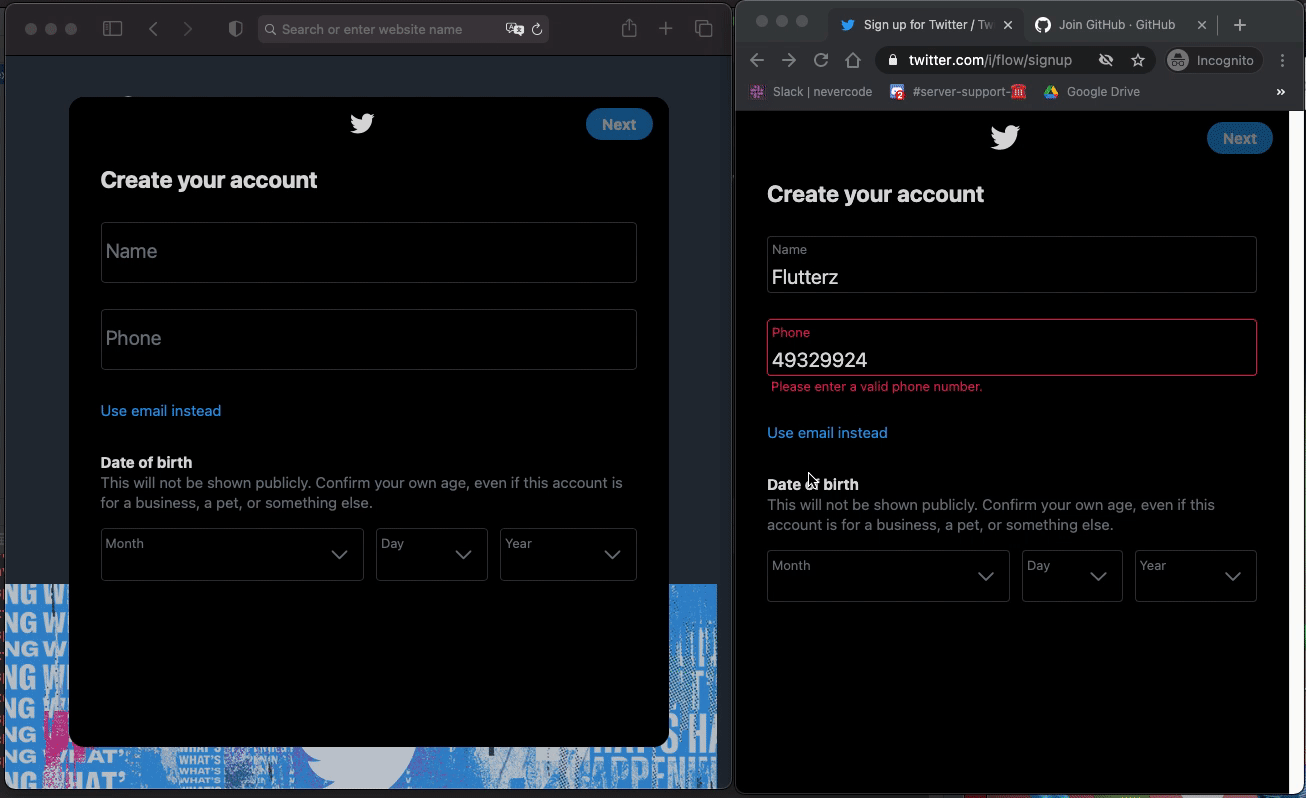The height and width of the screenshot is (798, 1306).
Task: Open Safari privacy shield report
Action: tap(236, 29)
